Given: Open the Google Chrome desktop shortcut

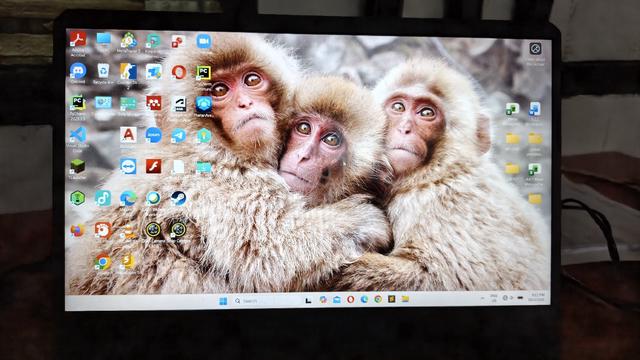Looking at the screenshot, I should pyautogui.click(x=102, y=262).
